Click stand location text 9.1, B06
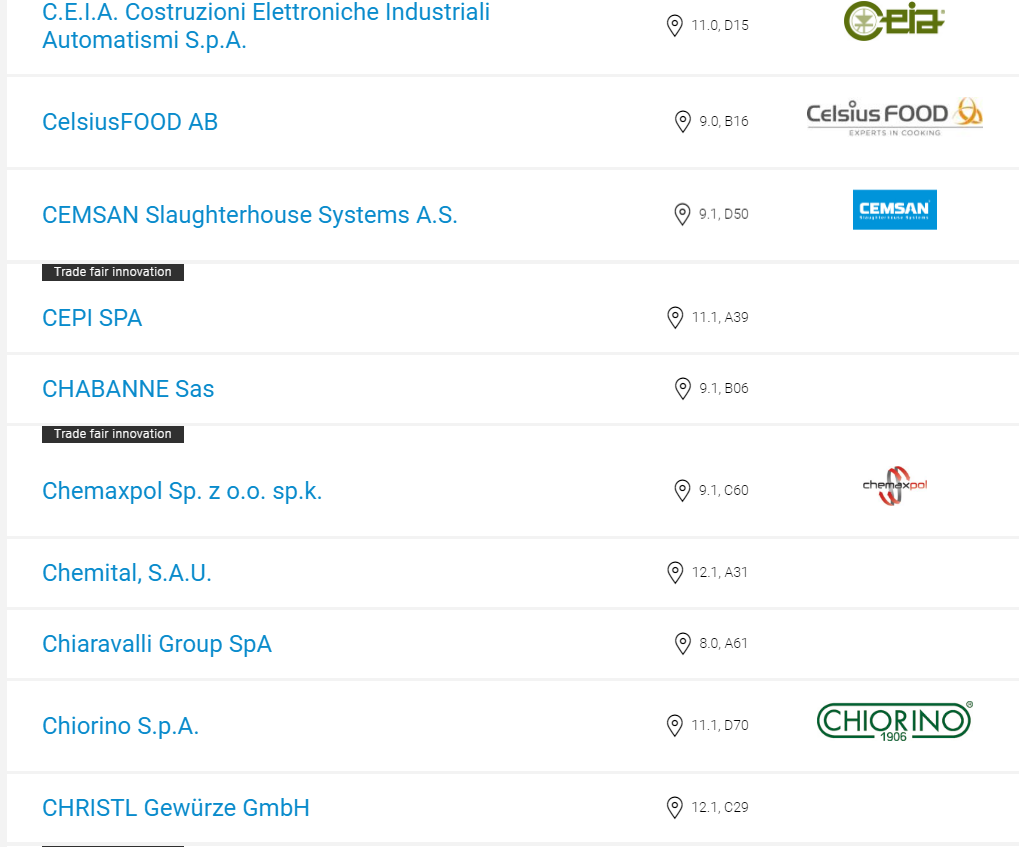This screenshot has height=847, width=1019. [724, 388]
